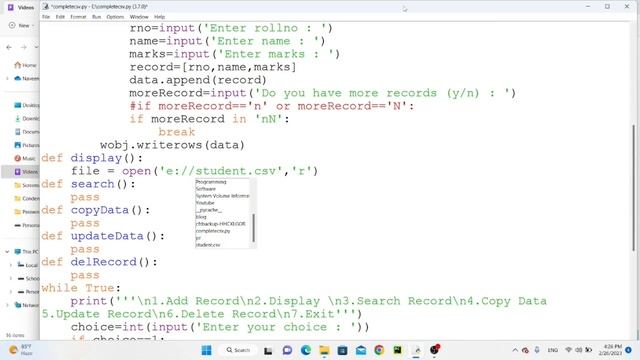640x360 pixels.
Task: Open the Mail app from taskbar
Action: point(361,350)
